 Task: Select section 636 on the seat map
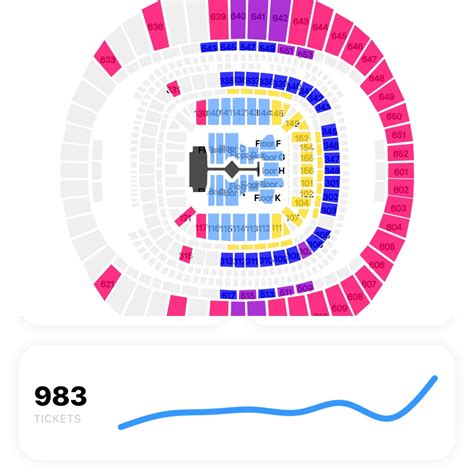click(155, 26)
